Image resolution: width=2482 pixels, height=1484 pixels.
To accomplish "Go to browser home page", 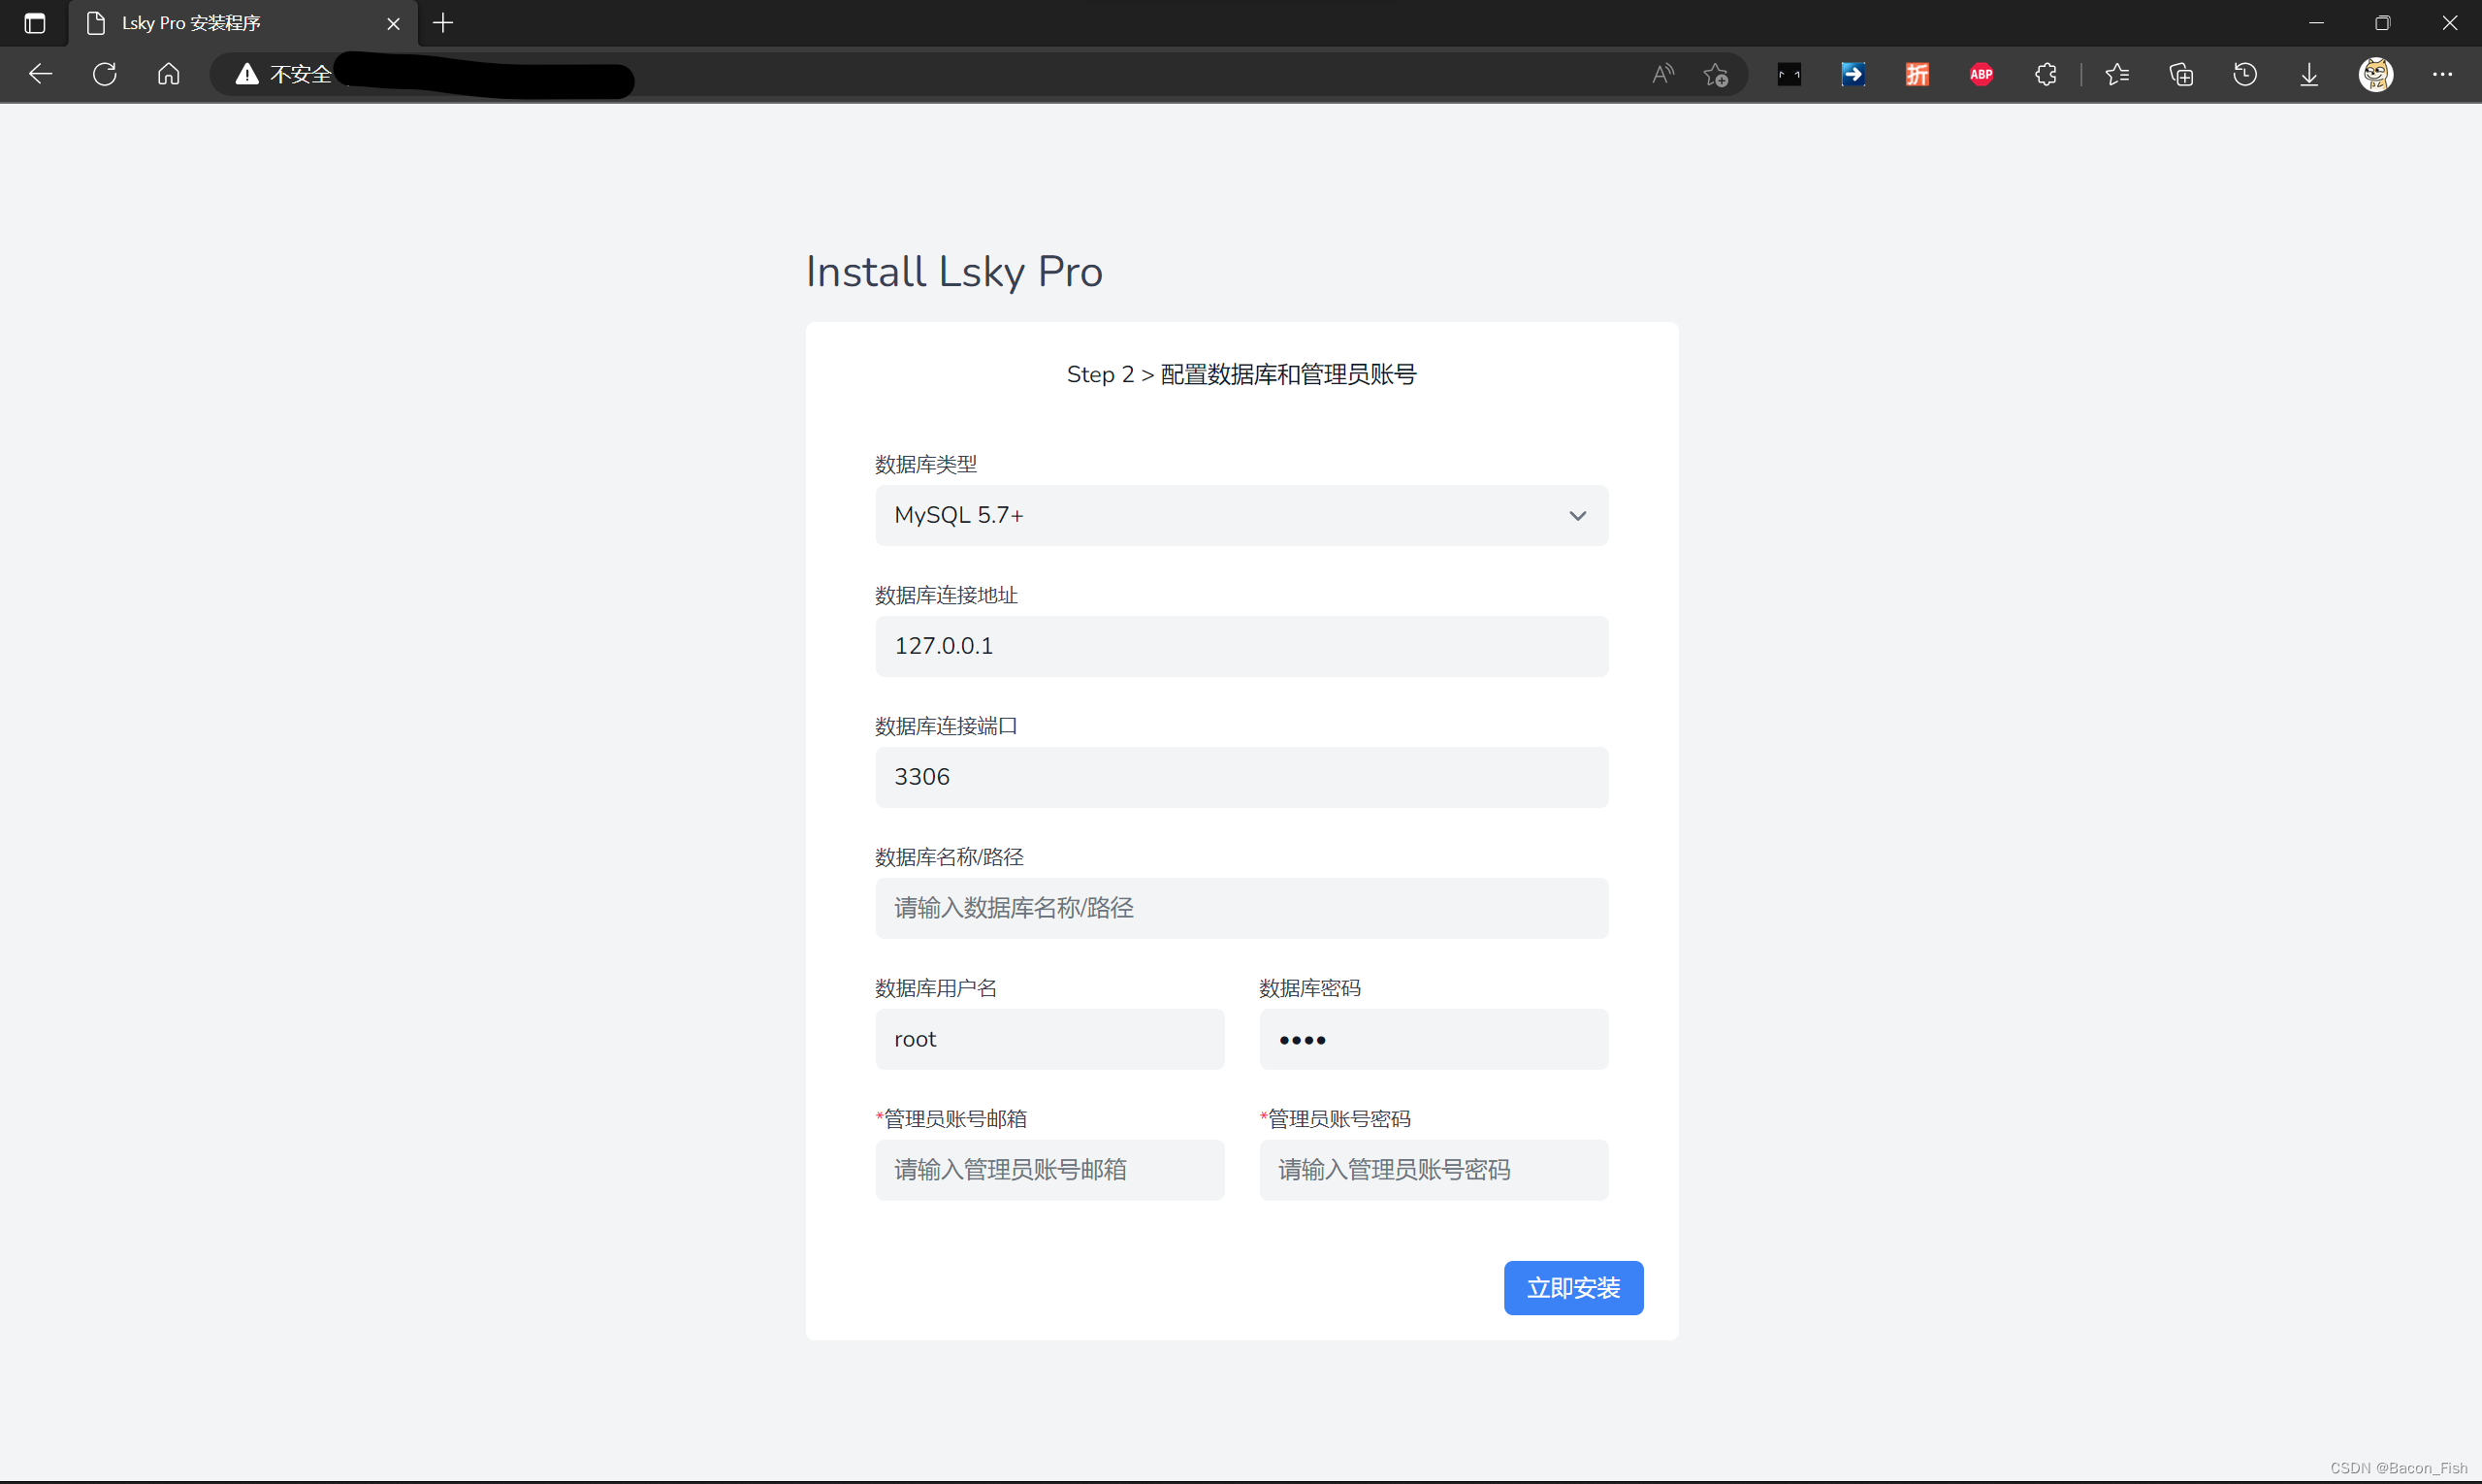I will pos(169,74).
